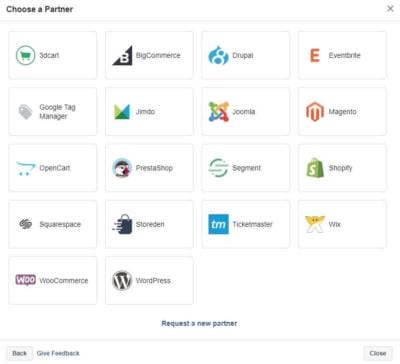Click the Jimdo logo icon
400x364 pixels.
point(122,112)
